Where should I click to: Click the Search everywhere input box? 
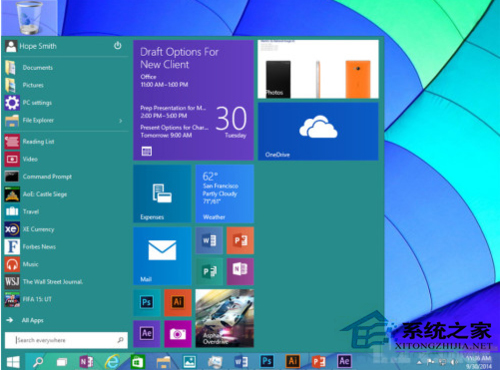pos(66,340)
